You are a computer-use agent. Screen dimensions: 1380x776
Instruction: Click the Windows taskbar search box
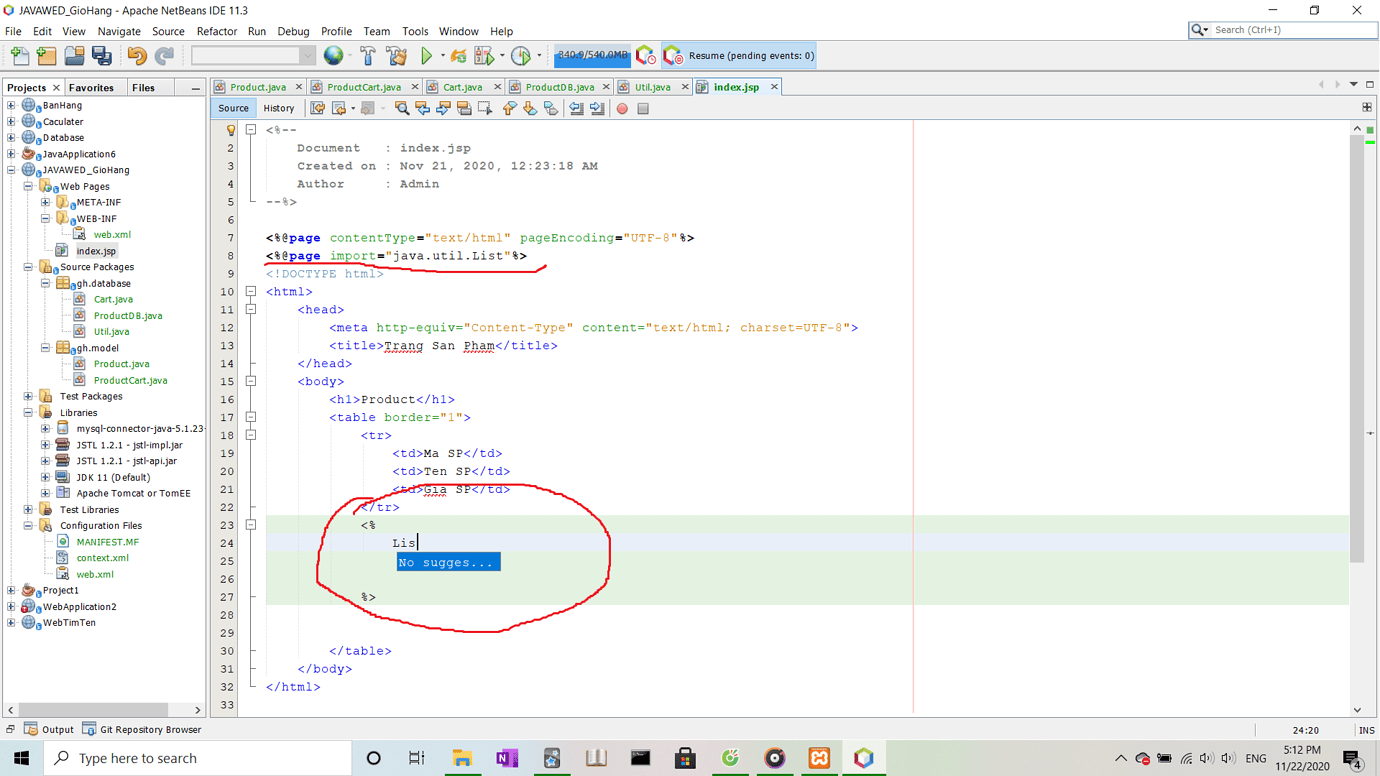pos(197,758)
